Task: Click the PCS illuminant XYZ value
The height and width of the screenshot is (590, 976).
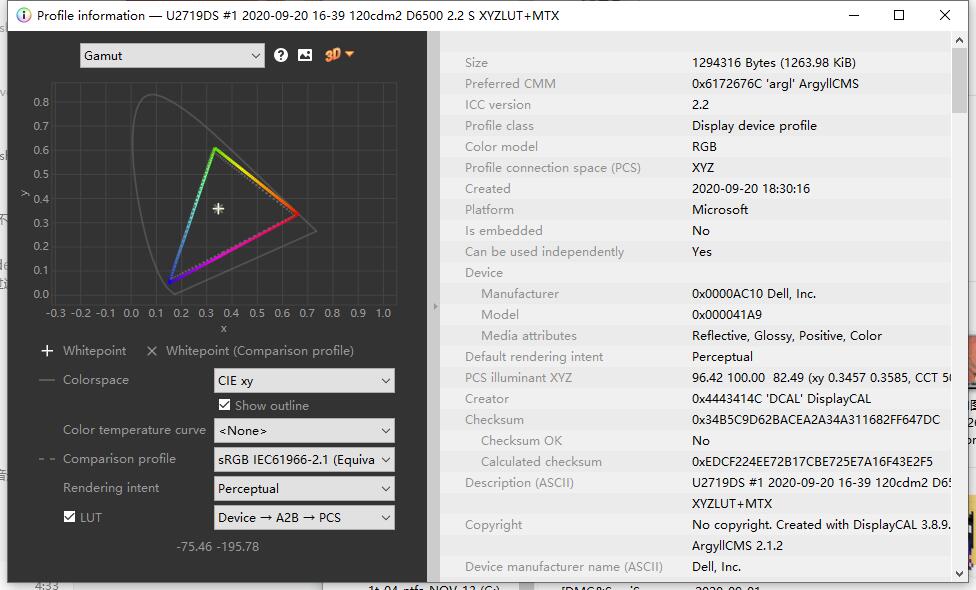Action: point(821,378)
